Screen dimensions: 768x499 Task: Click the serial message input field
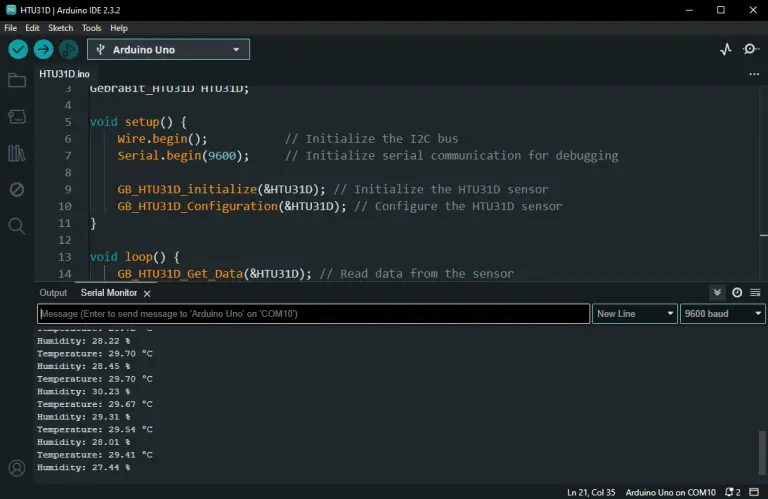[313, 314]
